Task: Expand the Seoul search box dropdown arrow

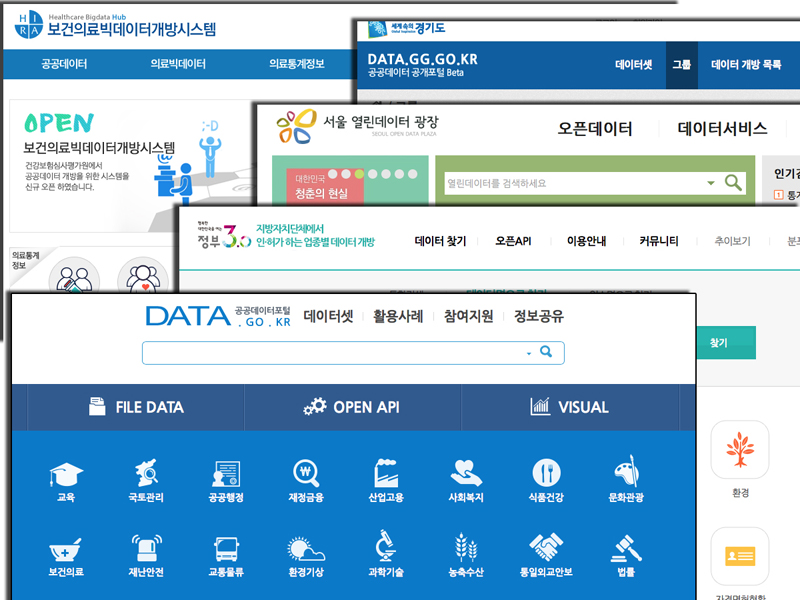Action: pyautogui.click(x=711, y=183)
